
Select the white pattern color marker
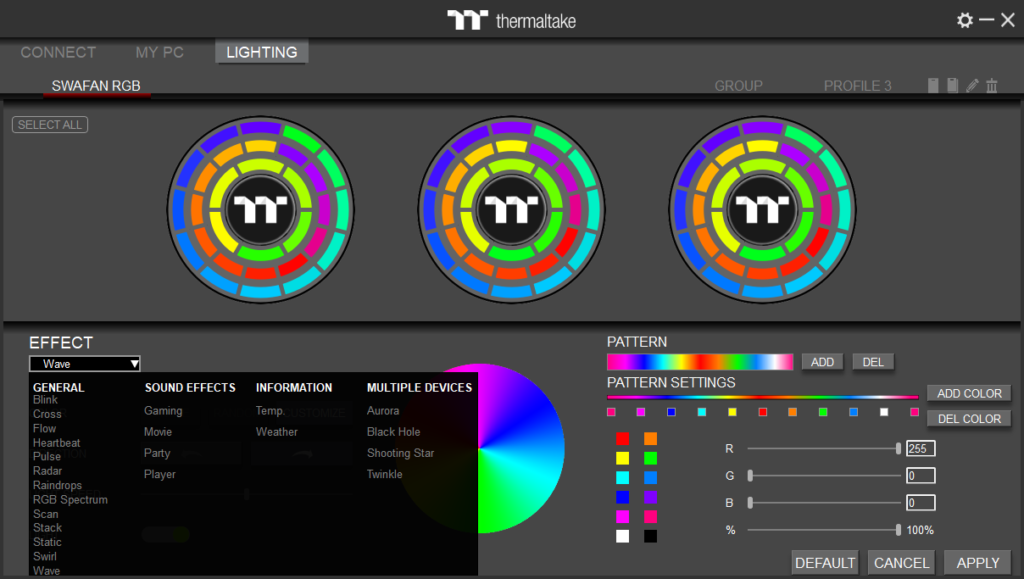pos(884,412)
